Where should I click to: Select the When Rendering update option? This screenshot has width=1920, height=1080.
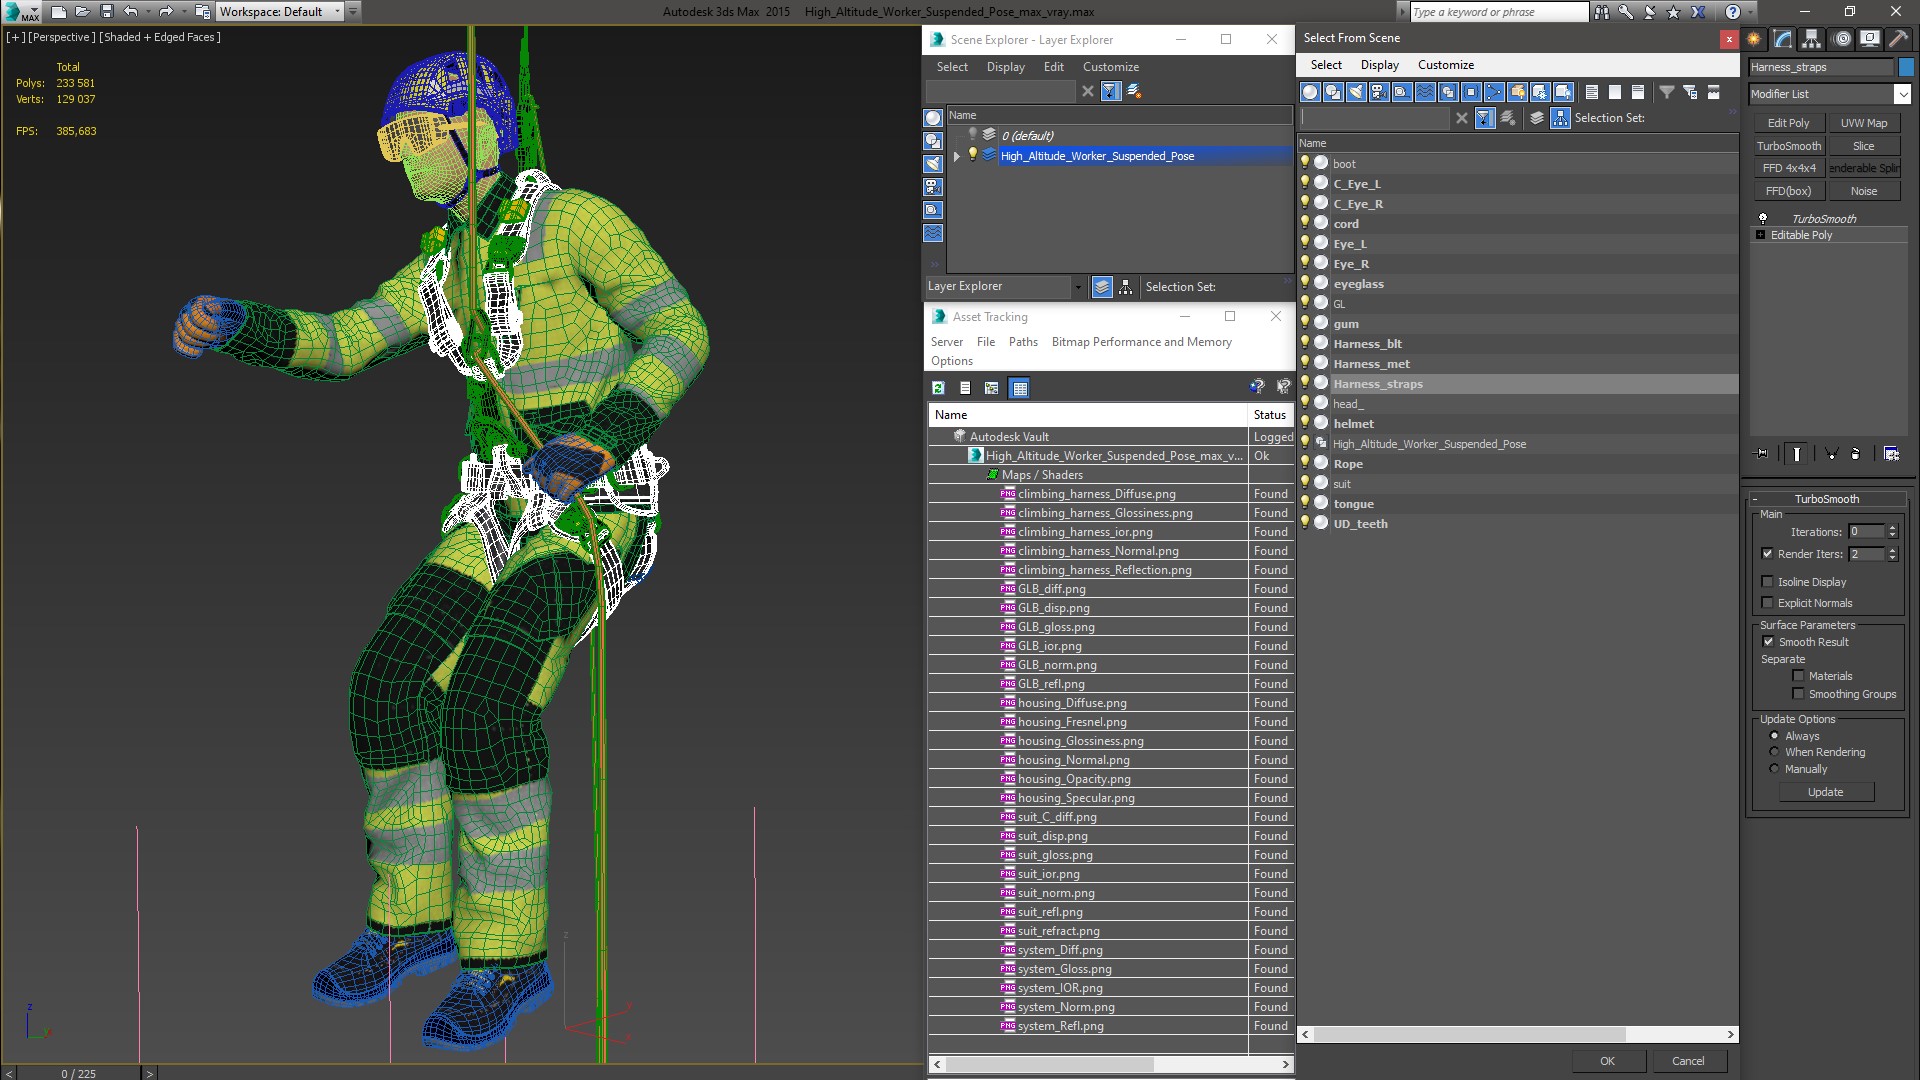pos(1774,752)
